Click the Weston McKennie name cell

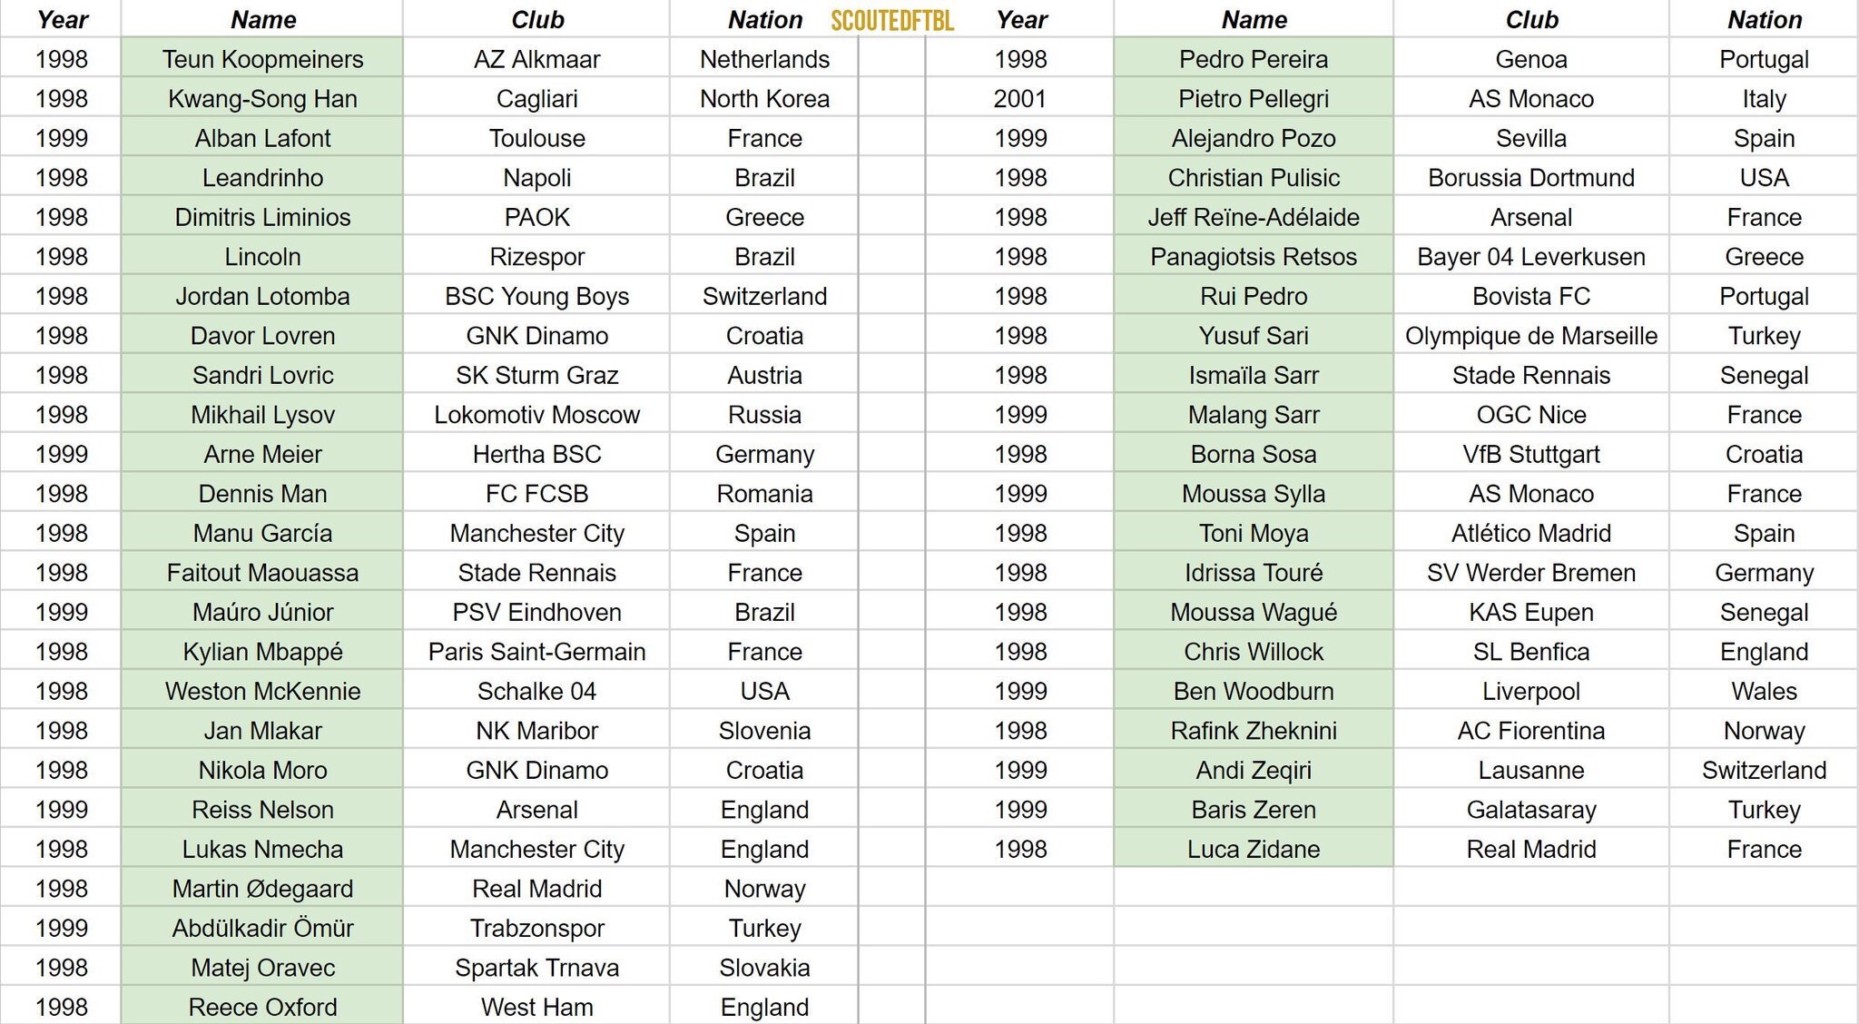coord(262,691)
